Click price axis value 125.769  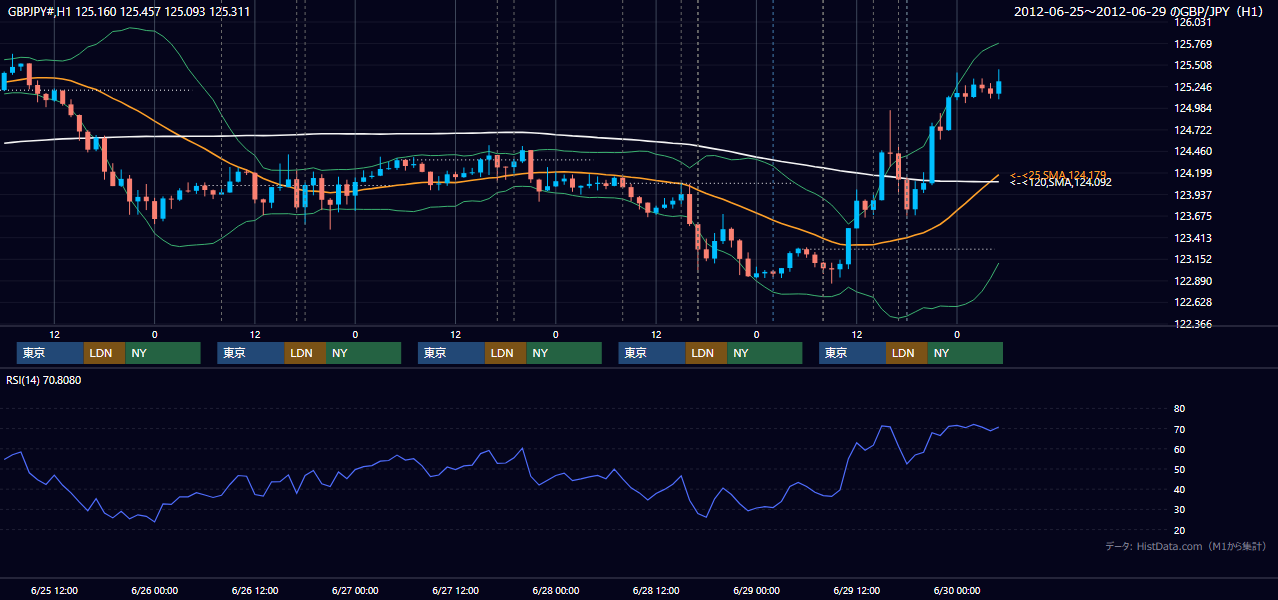point(1192,44)
